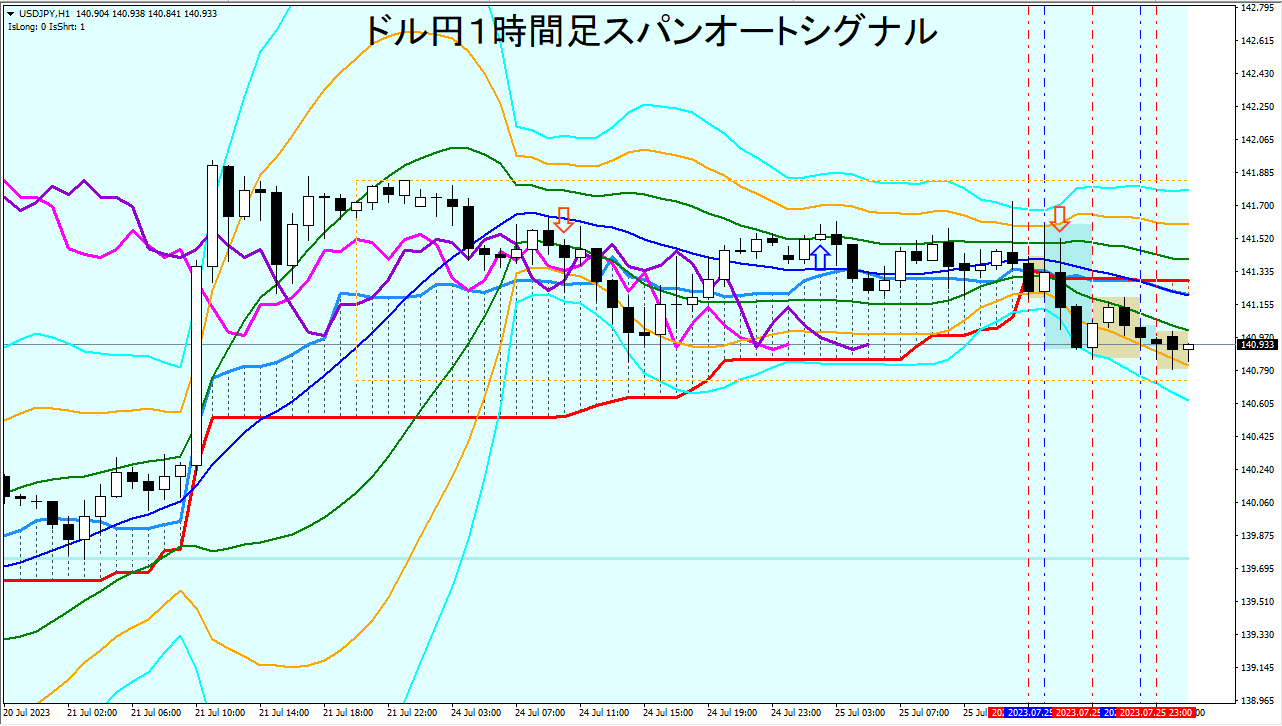The width and height of the screenshot is (1282, 726).
Task: Click price scale value 142.065
Action: 1257,140
